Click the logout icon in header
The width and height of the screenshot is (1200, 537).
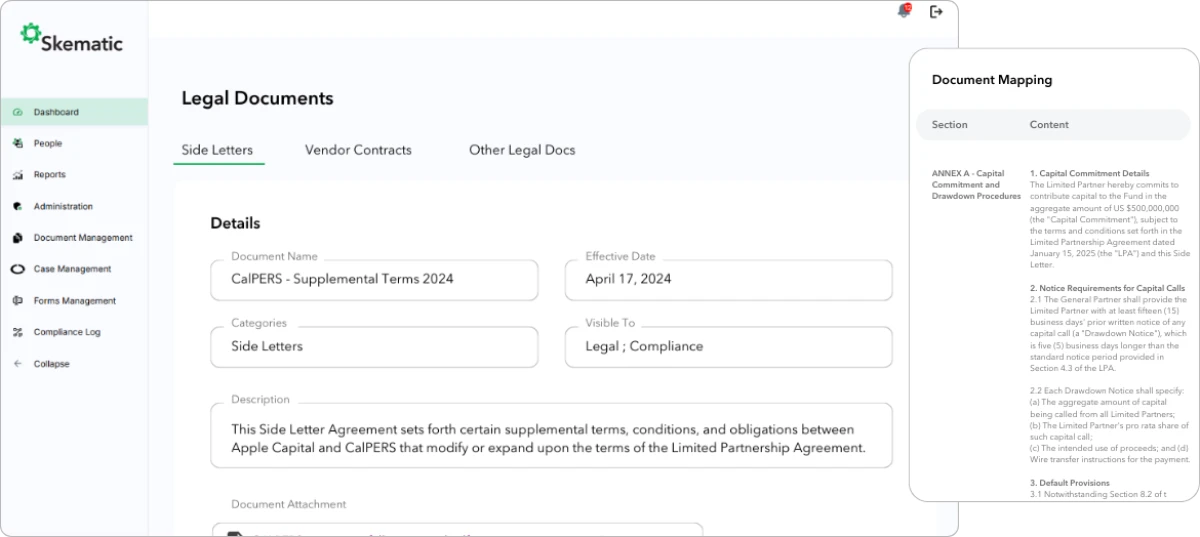(x=936, y=12)
